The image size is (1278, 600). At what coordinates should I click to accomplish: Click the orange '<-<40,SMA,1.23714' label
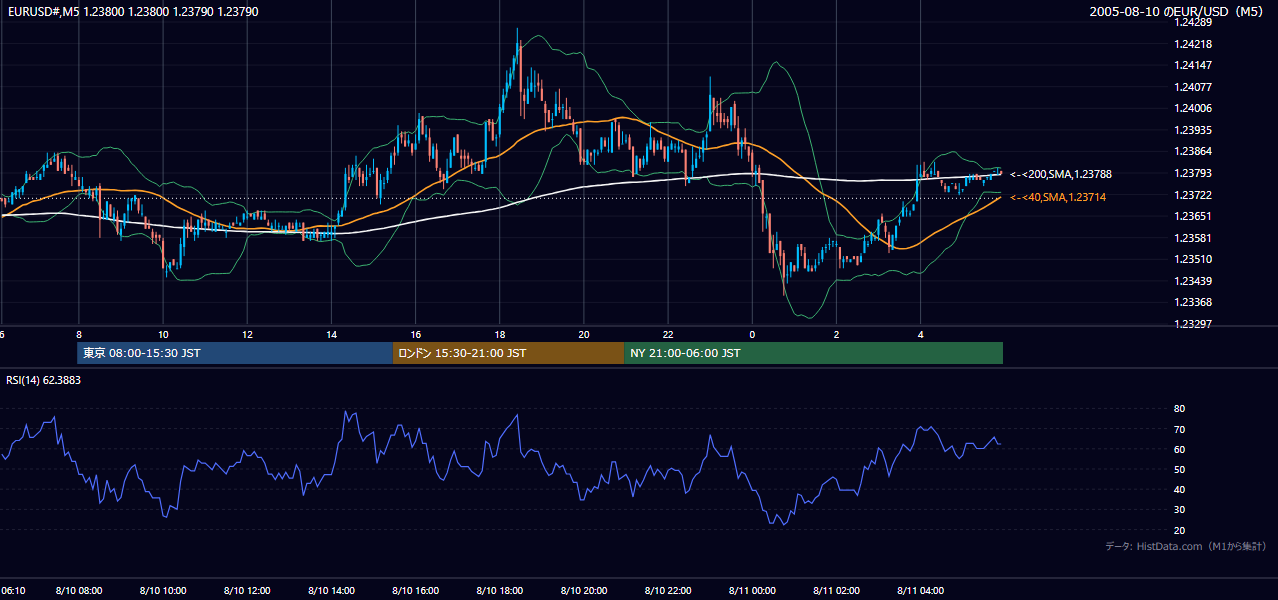[x=1058, y=198]
